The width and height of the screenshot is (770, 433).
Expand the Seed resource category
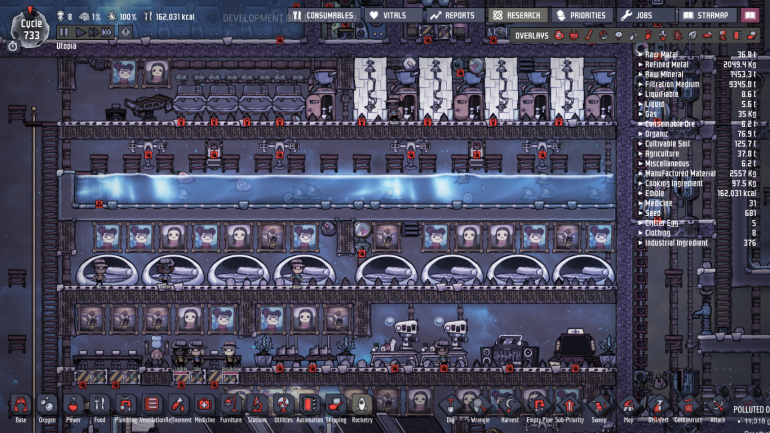tap(697, 213)
